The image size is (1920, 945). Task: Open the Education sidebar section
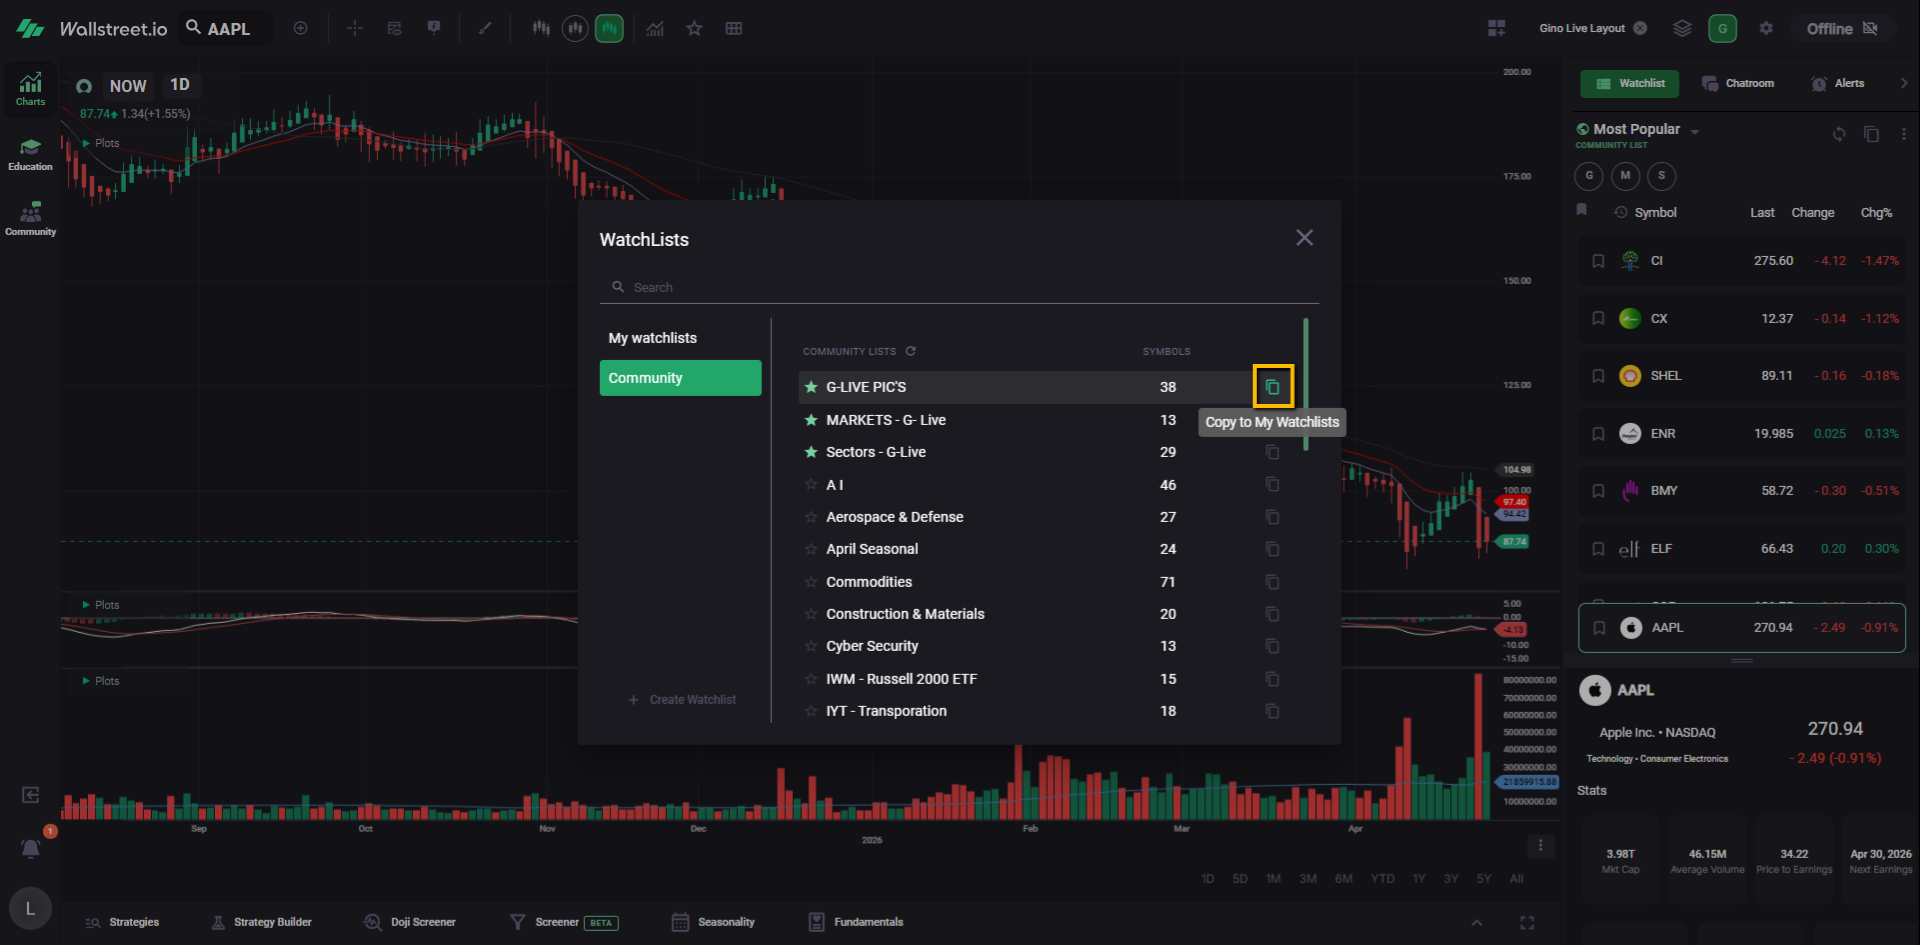coord(30,155)
